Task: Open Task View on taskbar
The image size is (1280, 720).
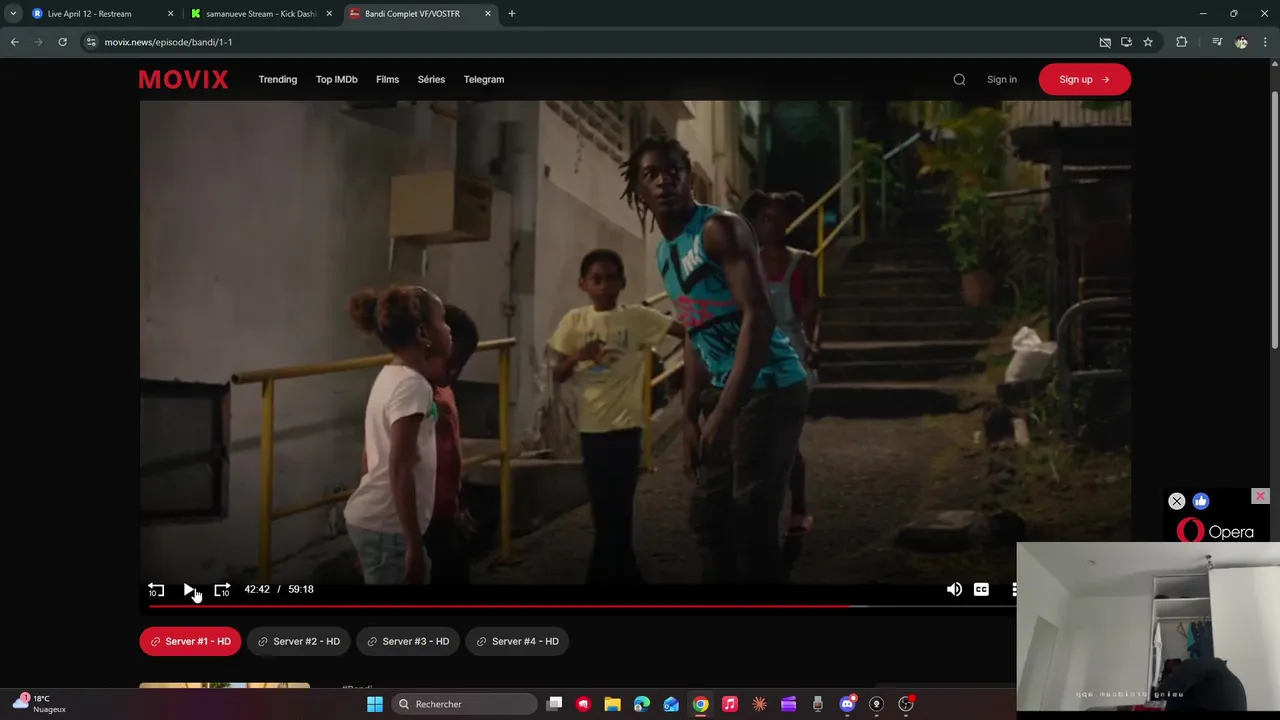Action: [x=555, y=704]
